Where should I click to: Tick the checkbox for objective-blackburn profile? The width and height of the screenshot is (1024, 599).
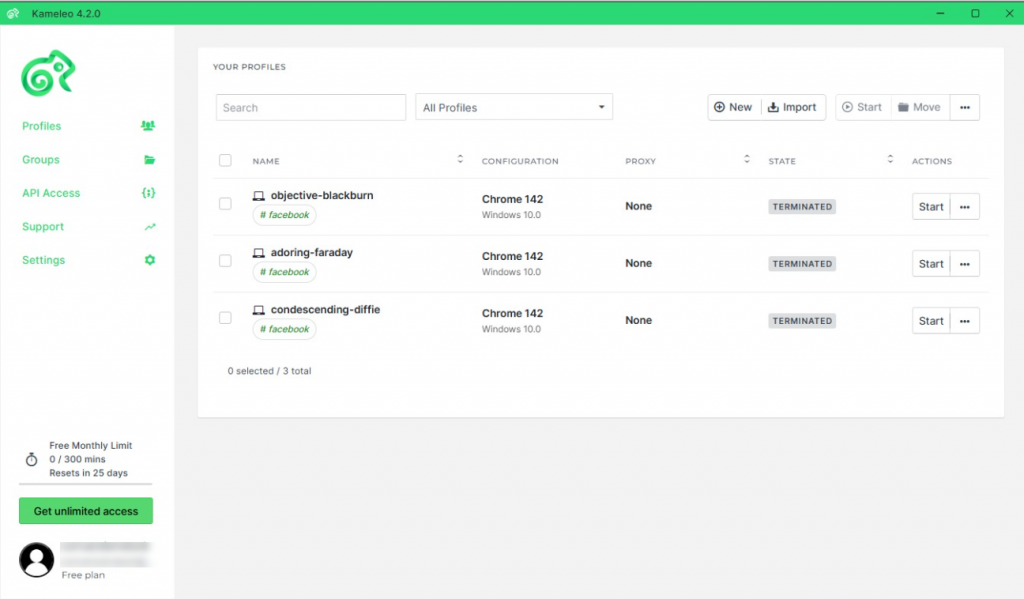pos(225,204)
